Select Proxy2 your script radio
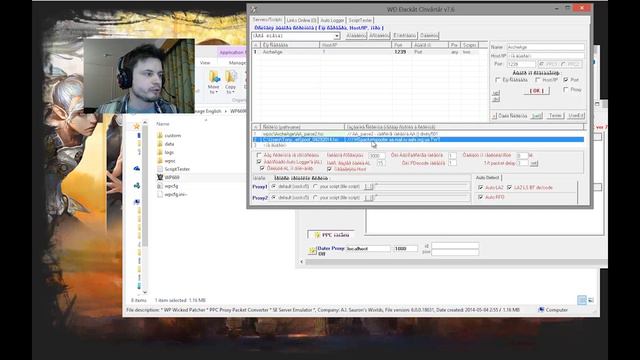 [316, 198]
